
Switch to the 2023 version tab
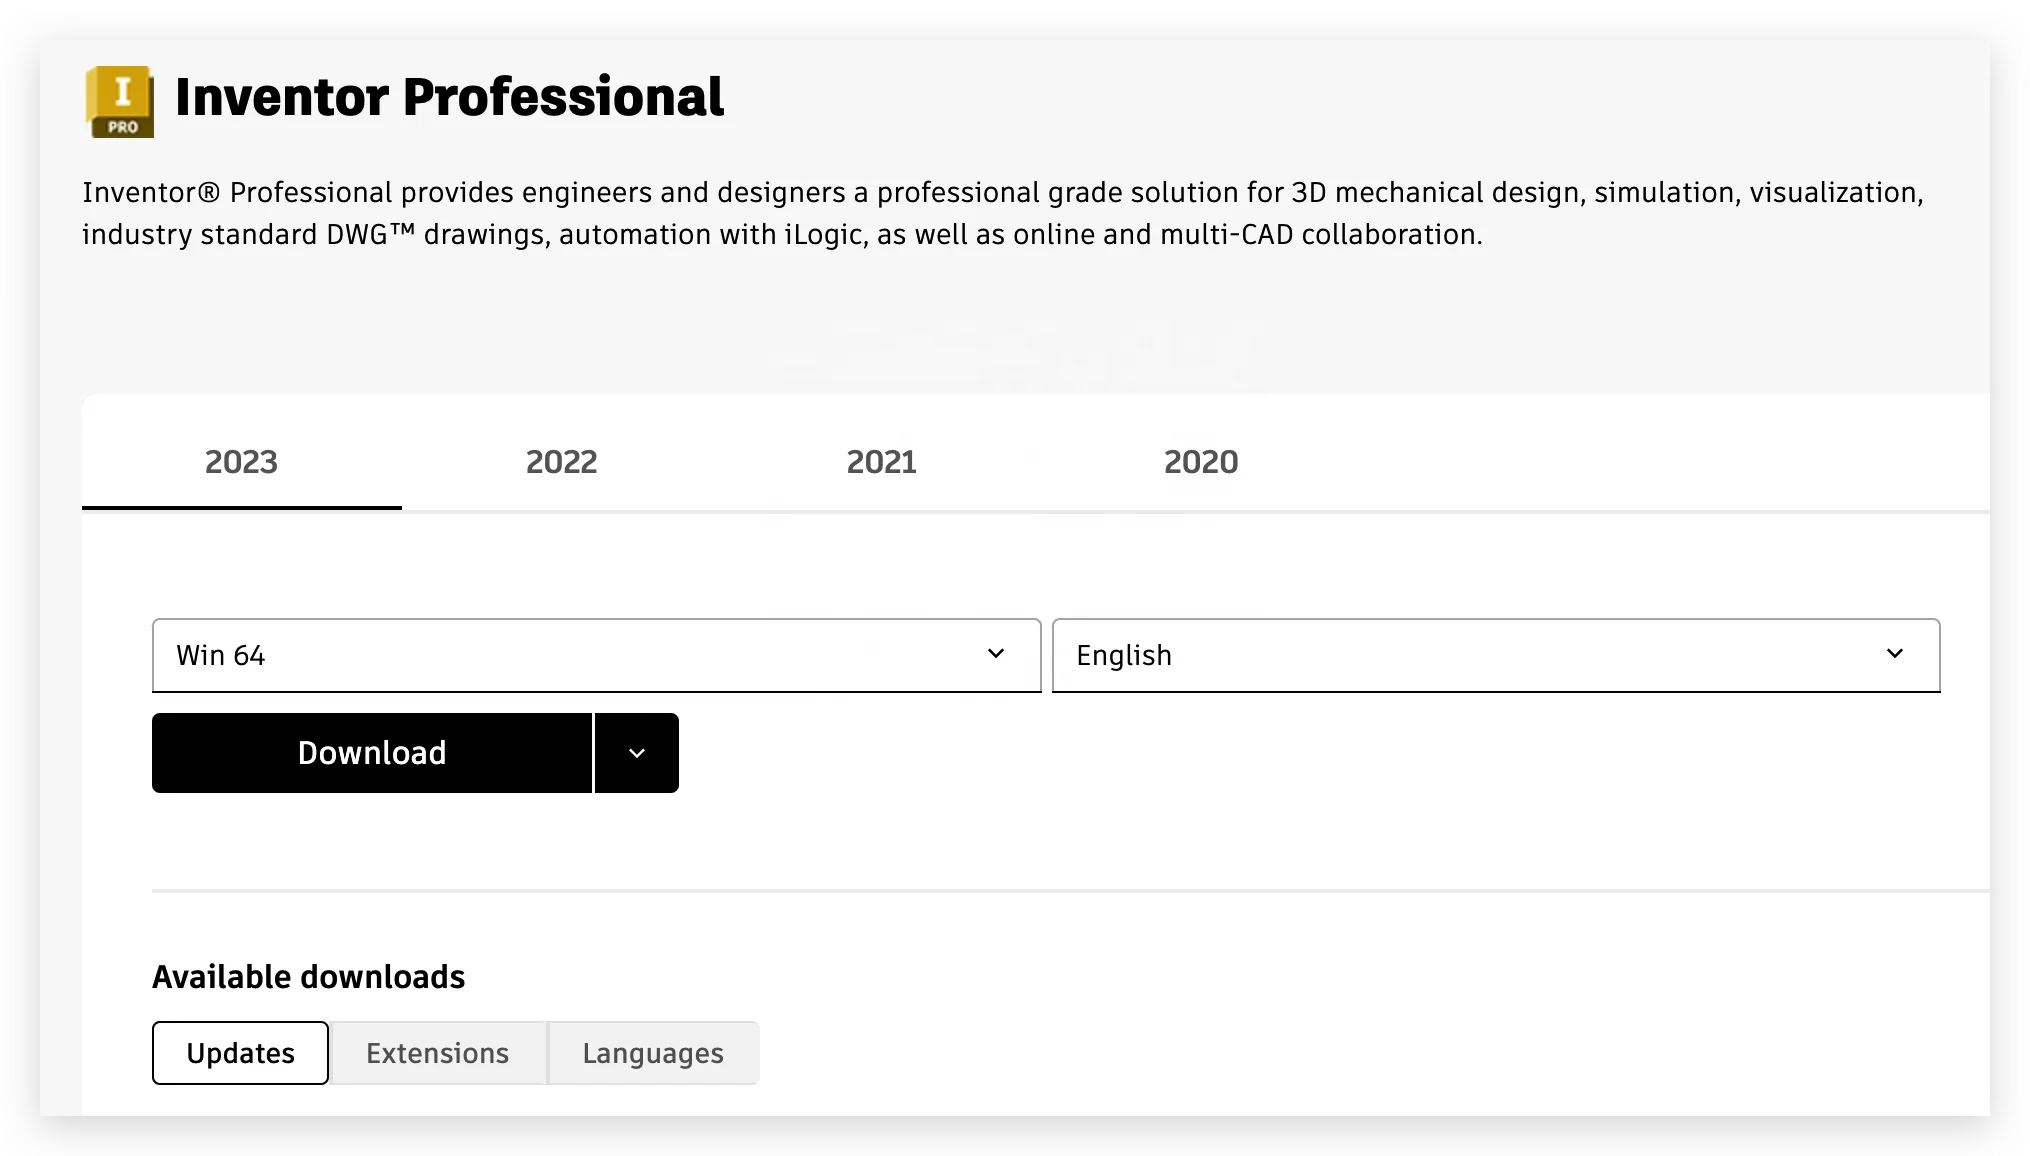(x=241, y=462)
